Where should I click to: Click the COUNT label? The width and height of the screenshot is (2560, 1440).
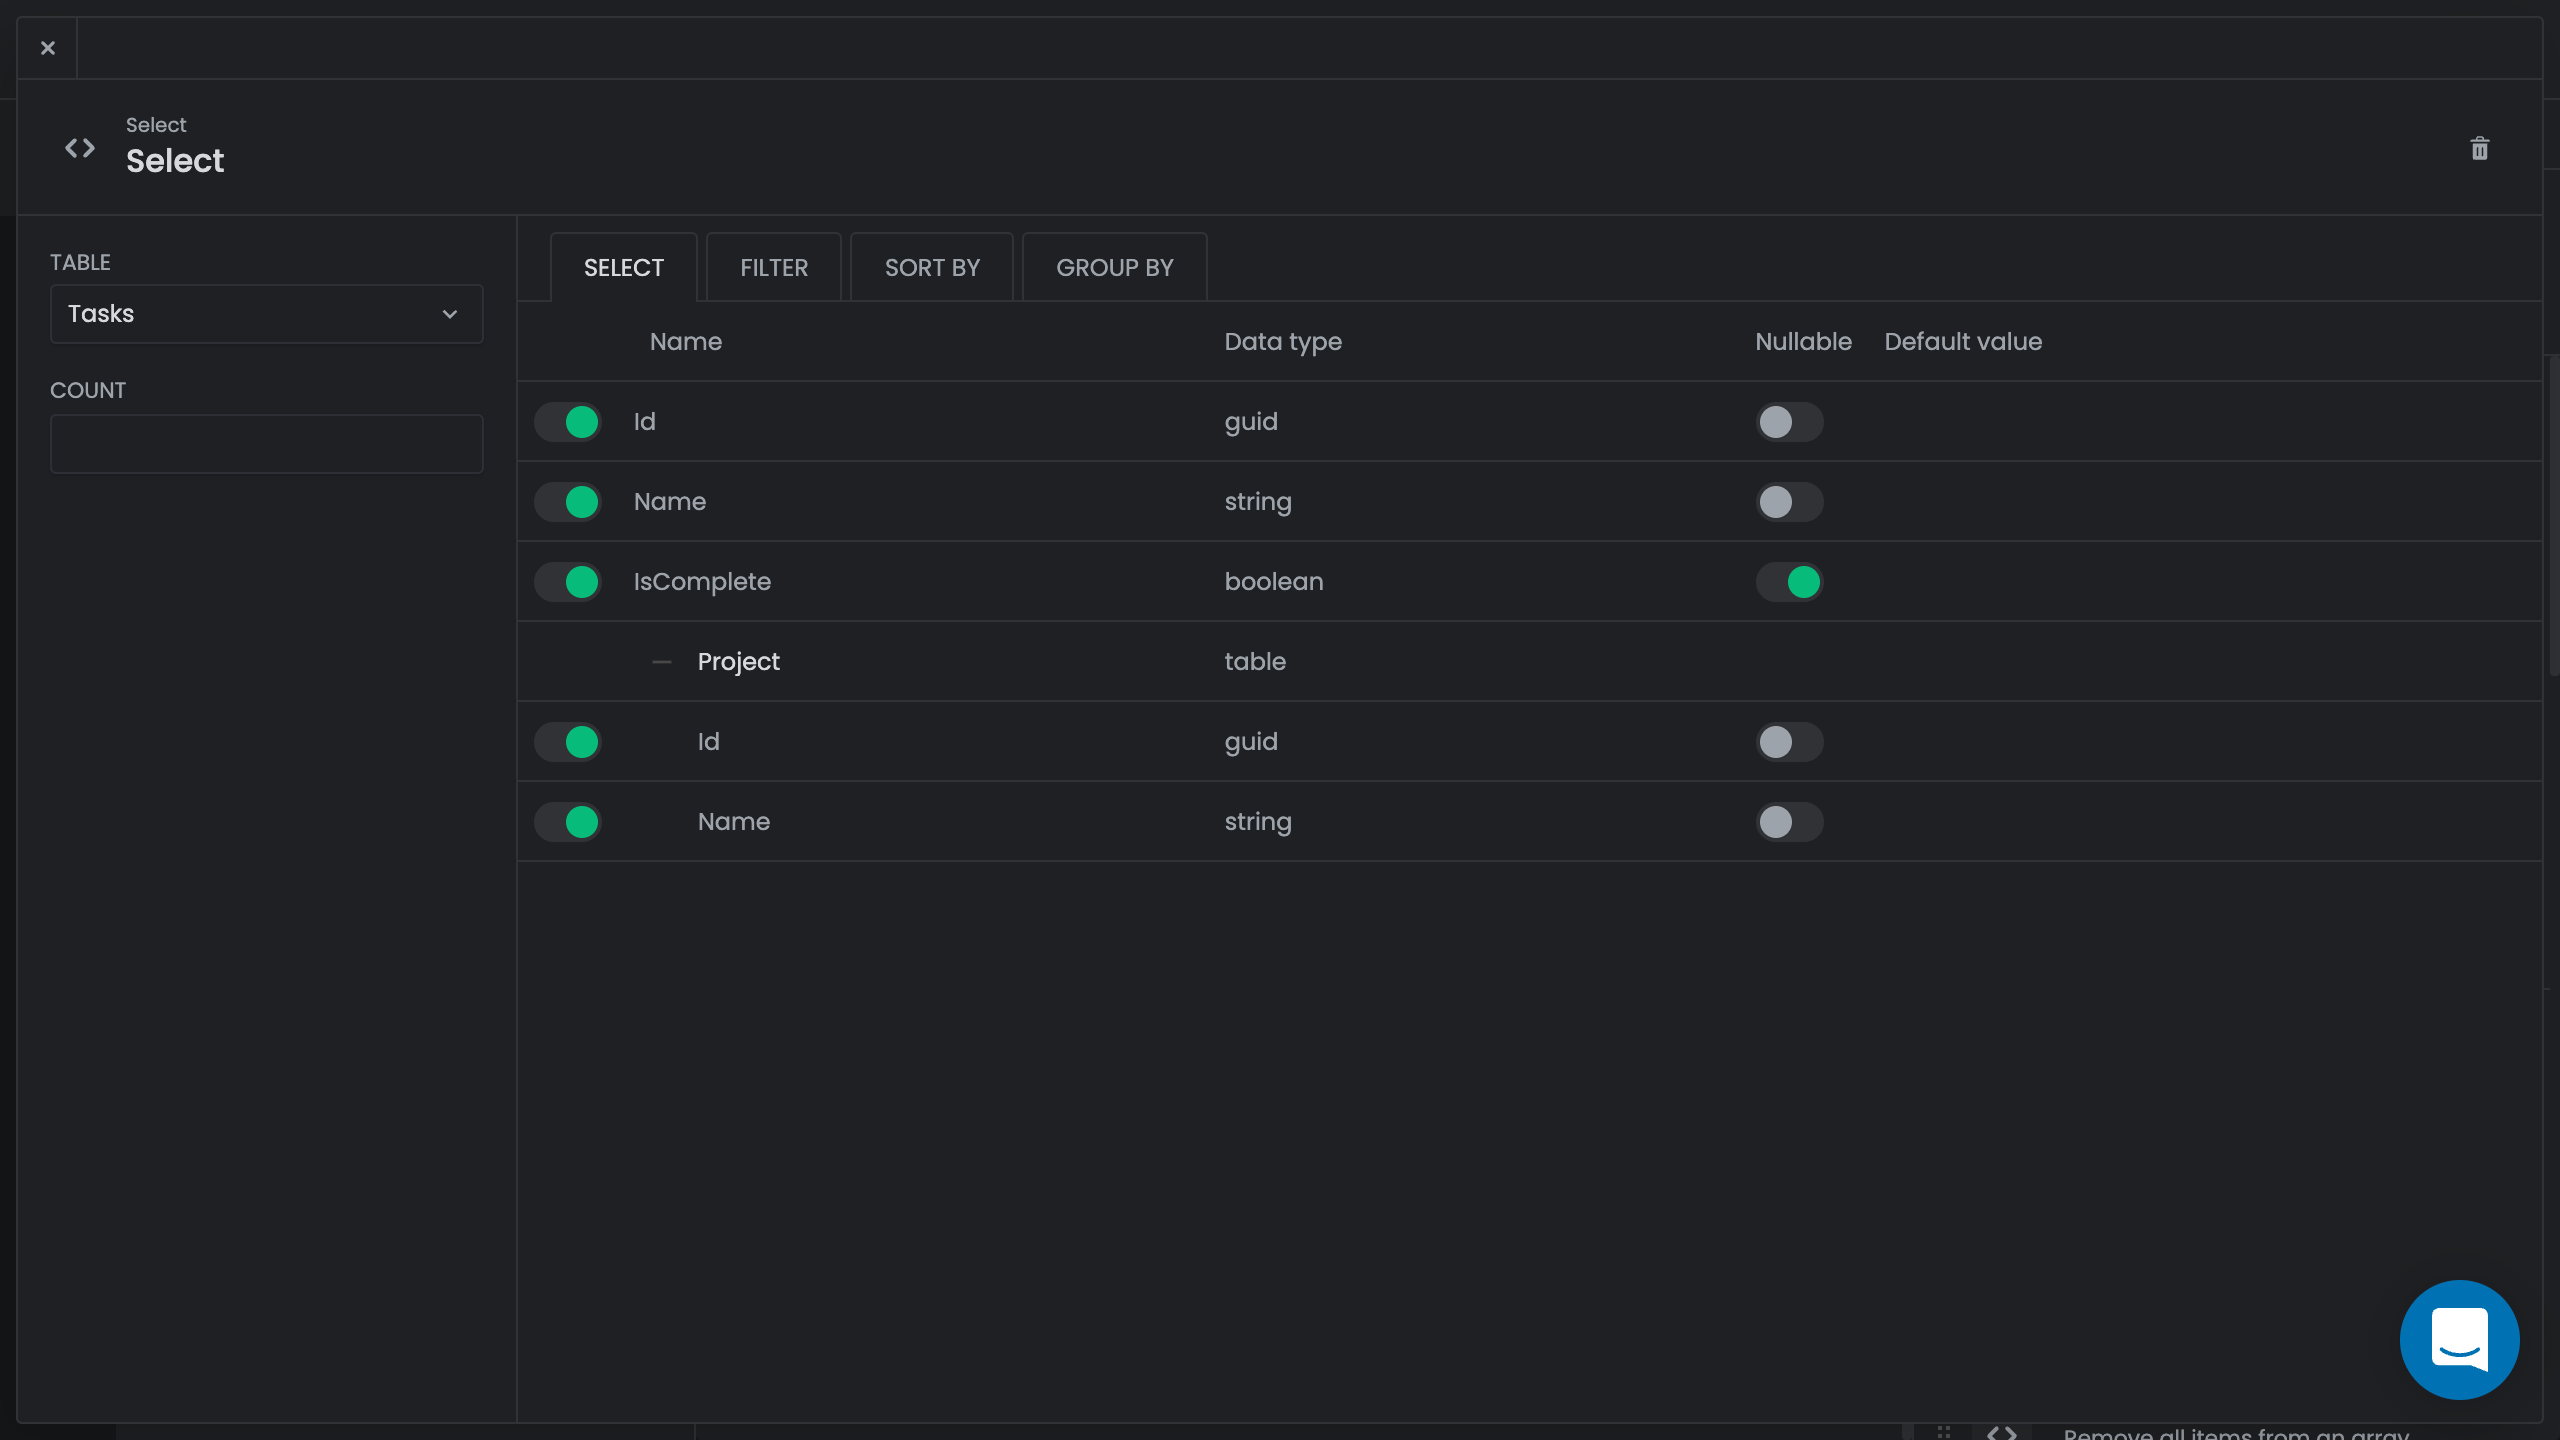coord(88,390)
